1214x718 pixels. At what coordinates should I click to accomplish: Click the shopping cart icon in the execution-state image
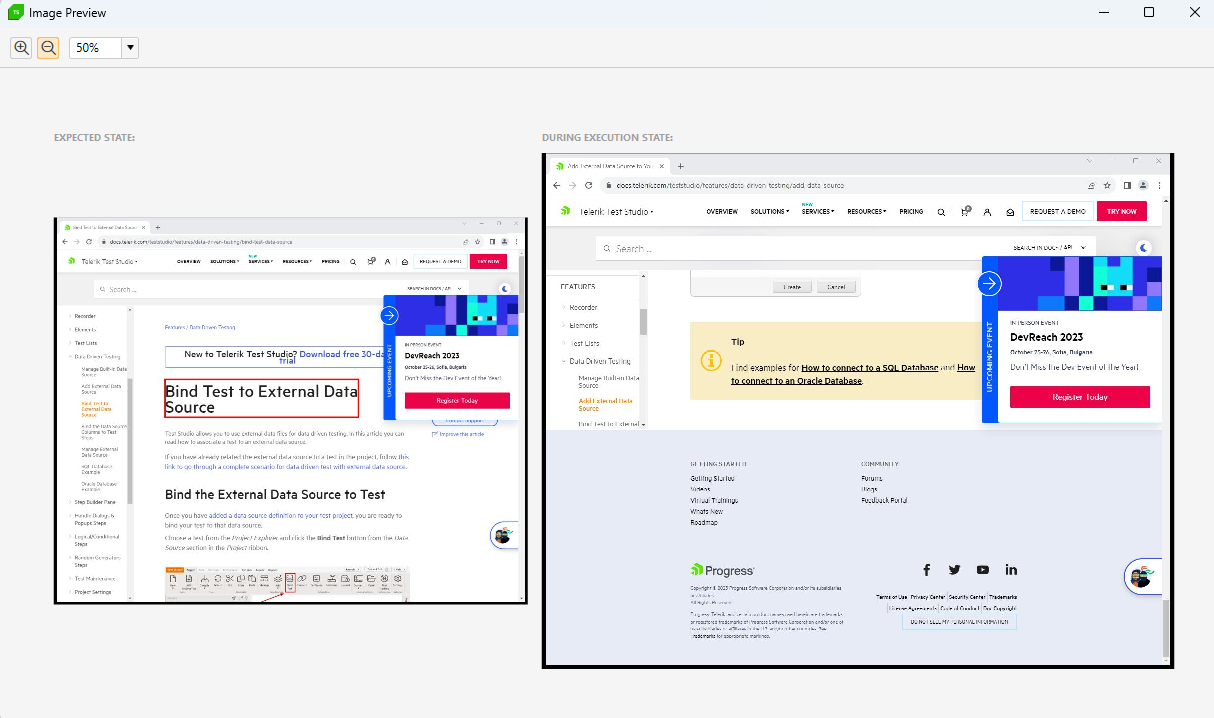click(965, 211)
